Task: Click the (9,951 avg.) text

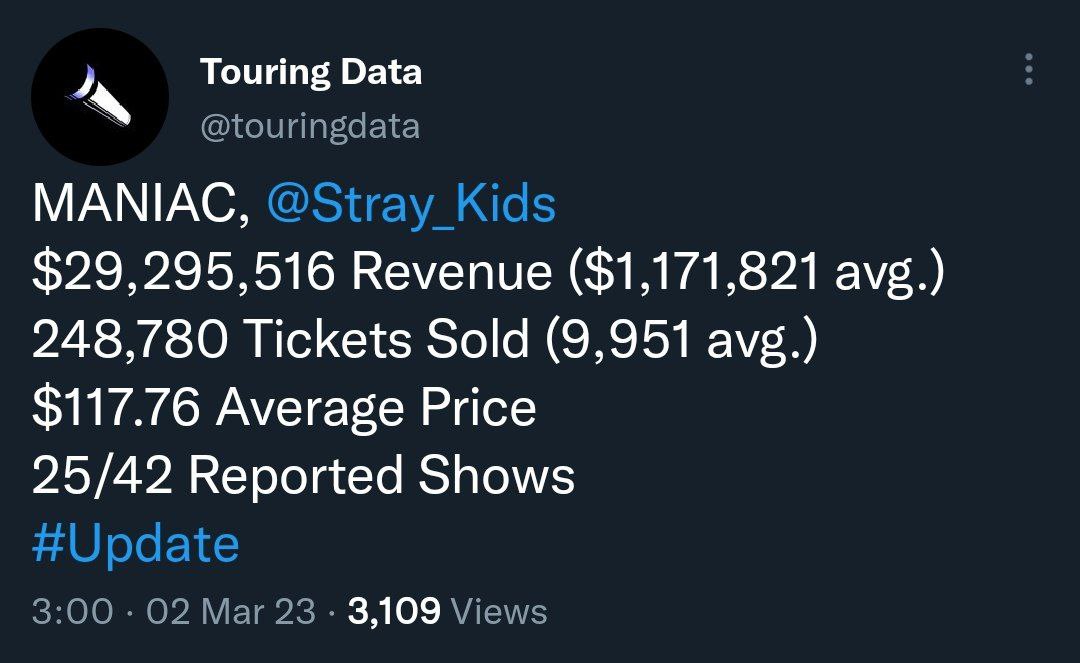Action: click(679, 341)
